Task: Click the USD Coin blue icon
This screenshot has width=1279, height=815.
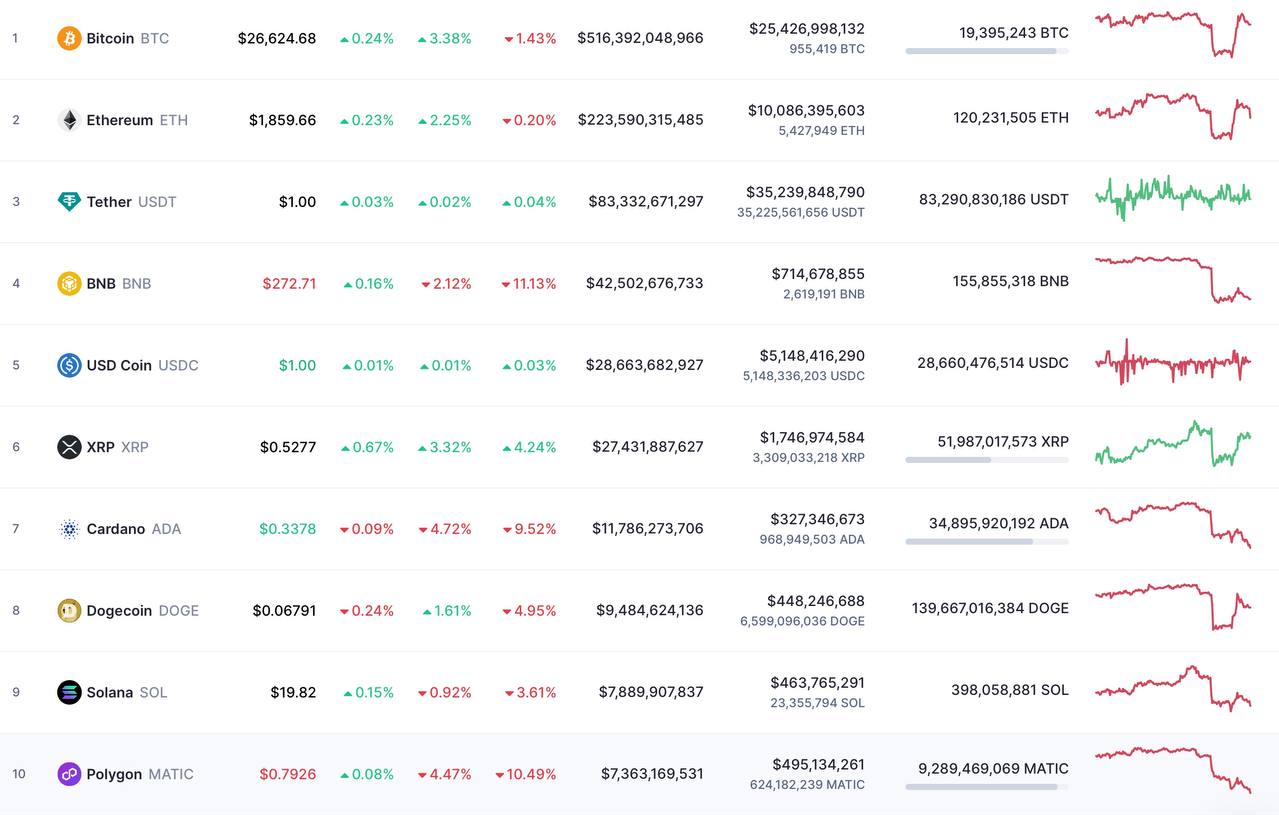Action: 69,365
